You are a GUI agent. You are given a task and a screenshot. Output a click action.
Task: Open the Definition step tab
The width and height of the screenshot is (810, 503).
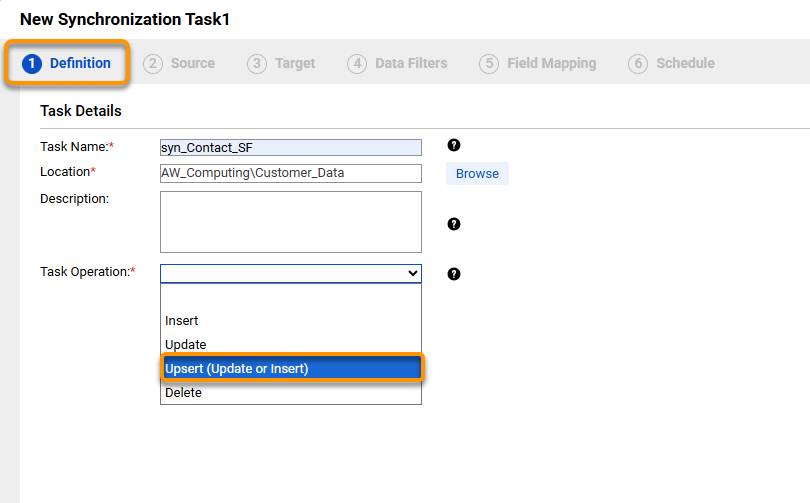(67, 63)
